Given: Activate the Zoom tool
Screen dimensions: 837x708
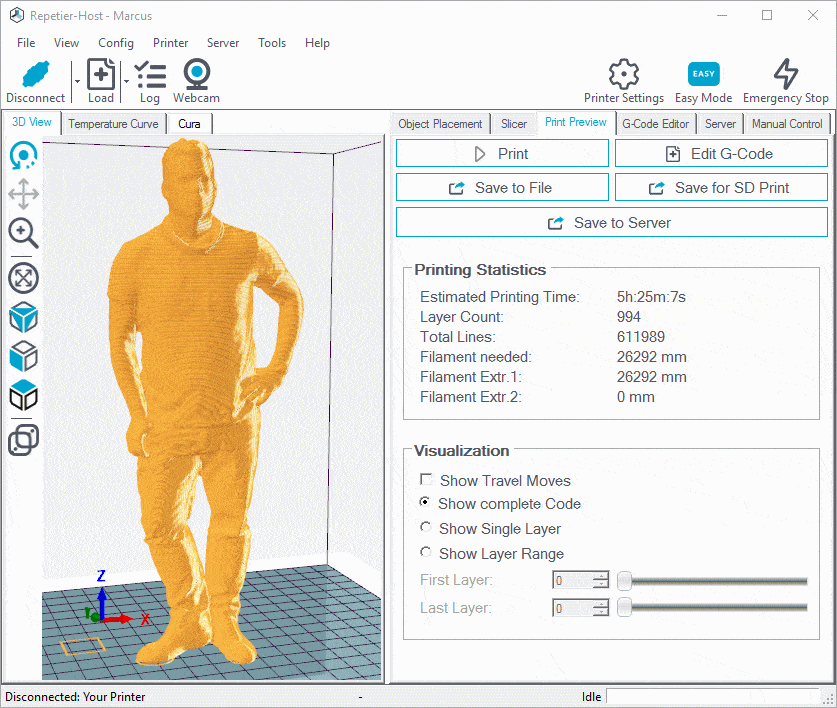Looking at the screenshot, I should (x=23, y=231).
